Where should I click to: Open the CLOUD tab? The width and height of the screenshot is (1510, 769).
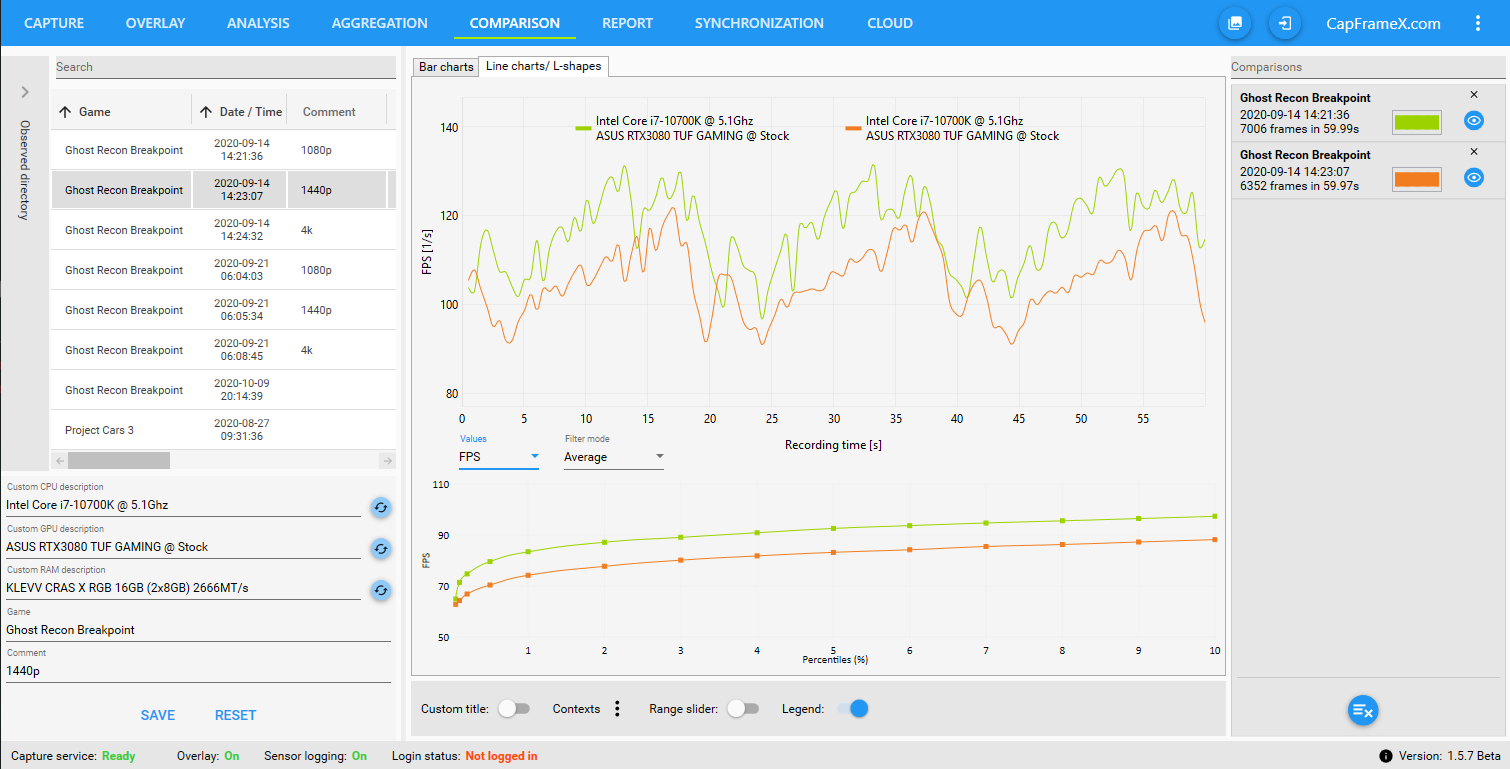tap(890, 23)
